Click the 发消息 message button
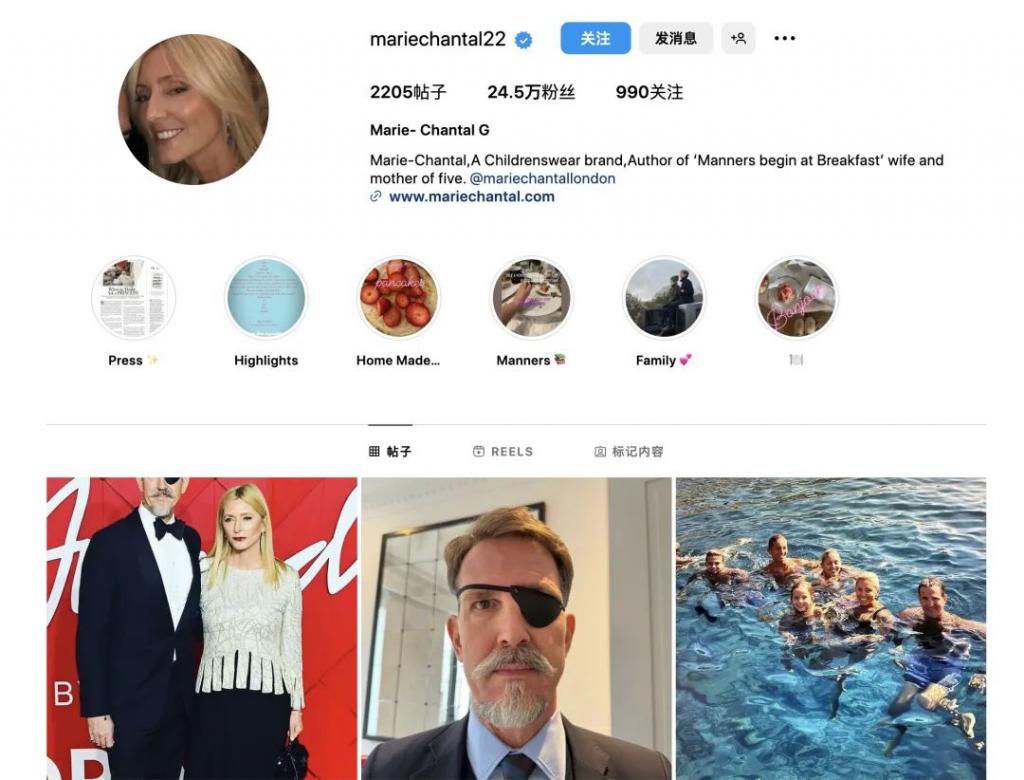 coord(676,38)
